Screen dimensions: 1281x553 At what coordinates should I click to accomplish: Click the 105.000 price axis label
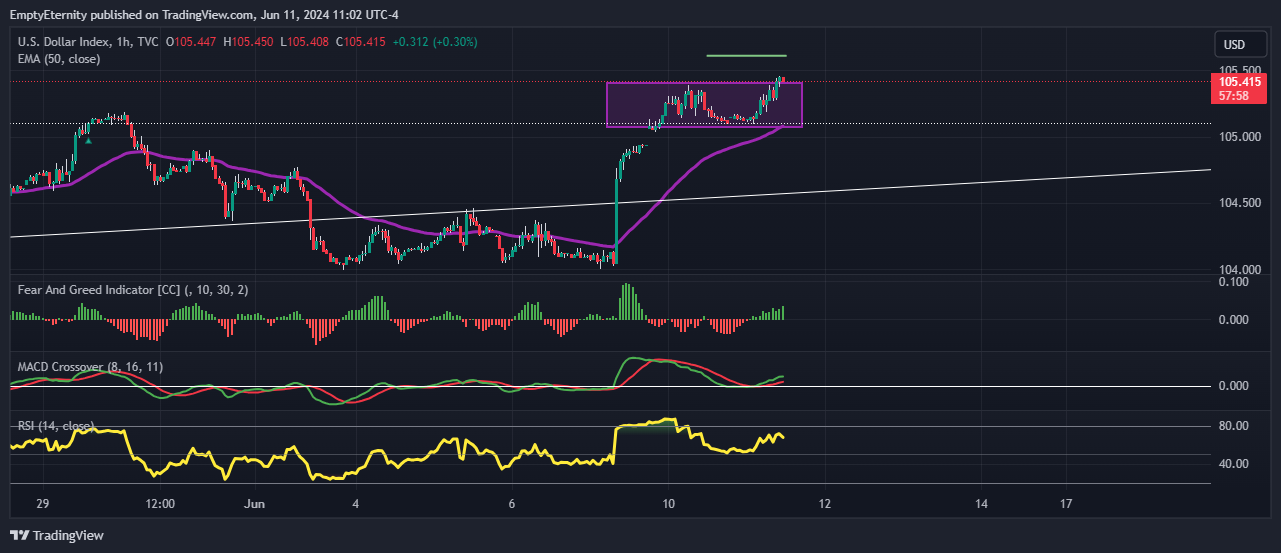click(1238, 136)
